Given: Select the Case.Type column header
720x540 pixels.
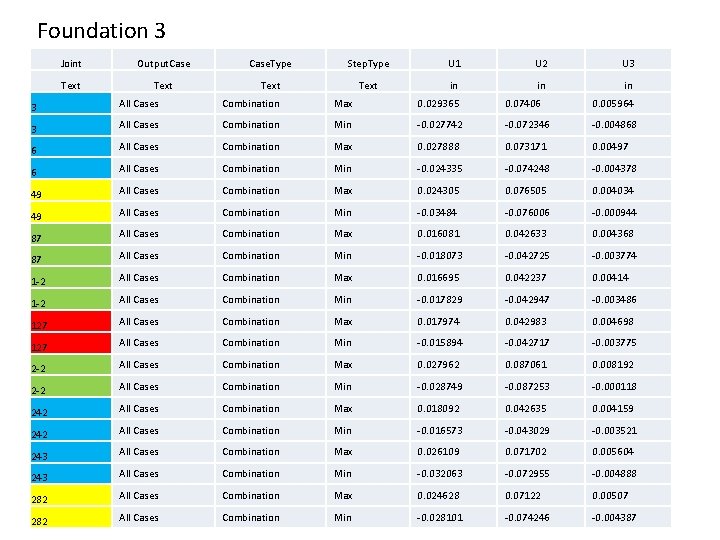Looking at the screenshot, I should pos(270,63).
